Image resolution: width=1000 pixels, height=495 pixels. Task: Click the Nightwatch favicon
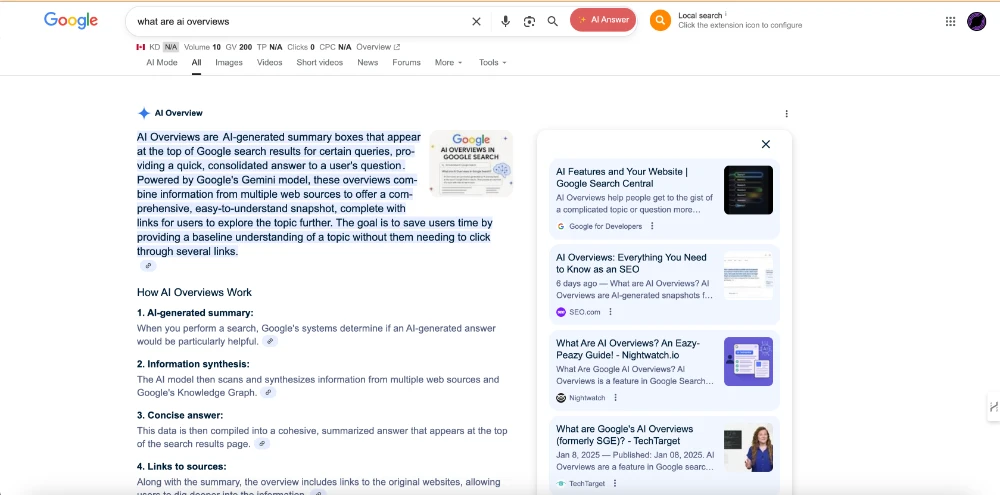561,397
